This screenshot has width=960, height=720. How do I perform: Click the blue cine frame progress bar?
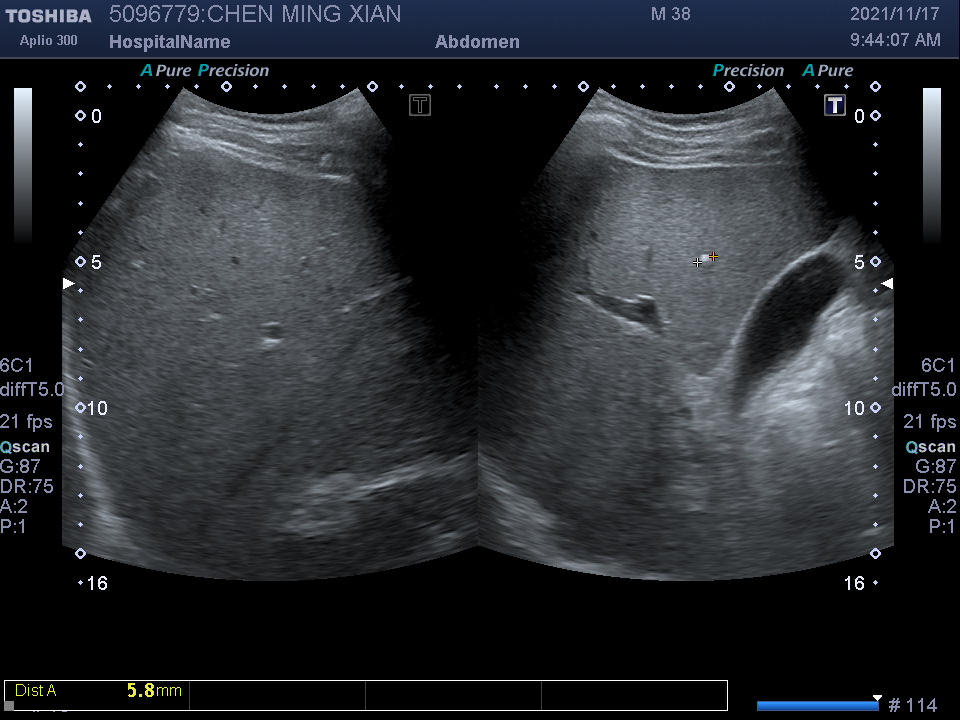[817, 706]
